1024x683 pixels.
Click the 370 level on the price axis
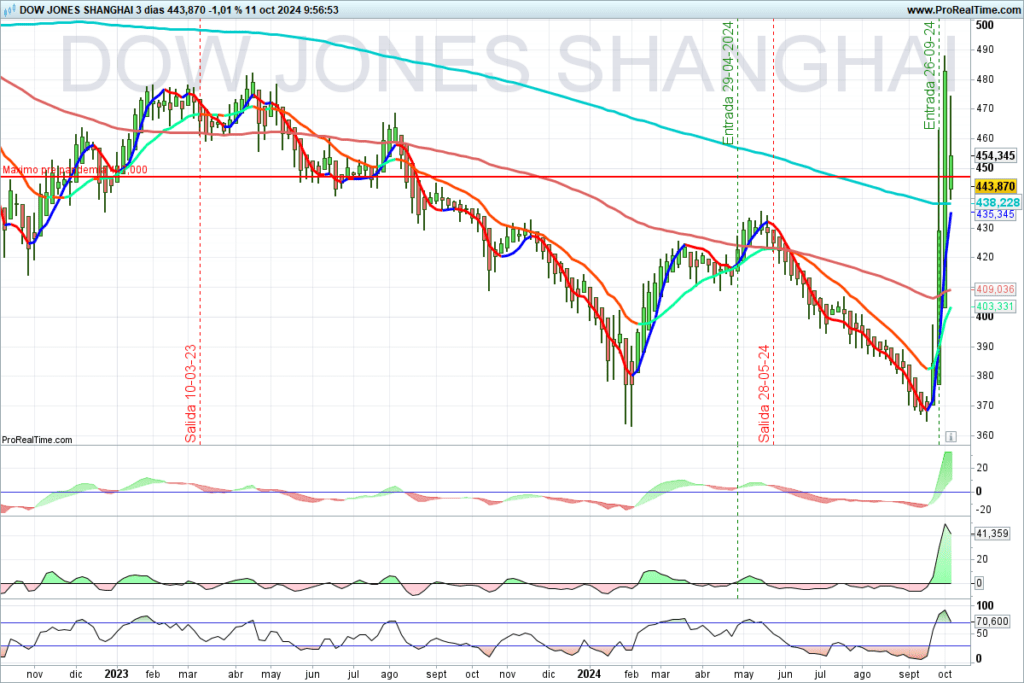click(984, 405)
